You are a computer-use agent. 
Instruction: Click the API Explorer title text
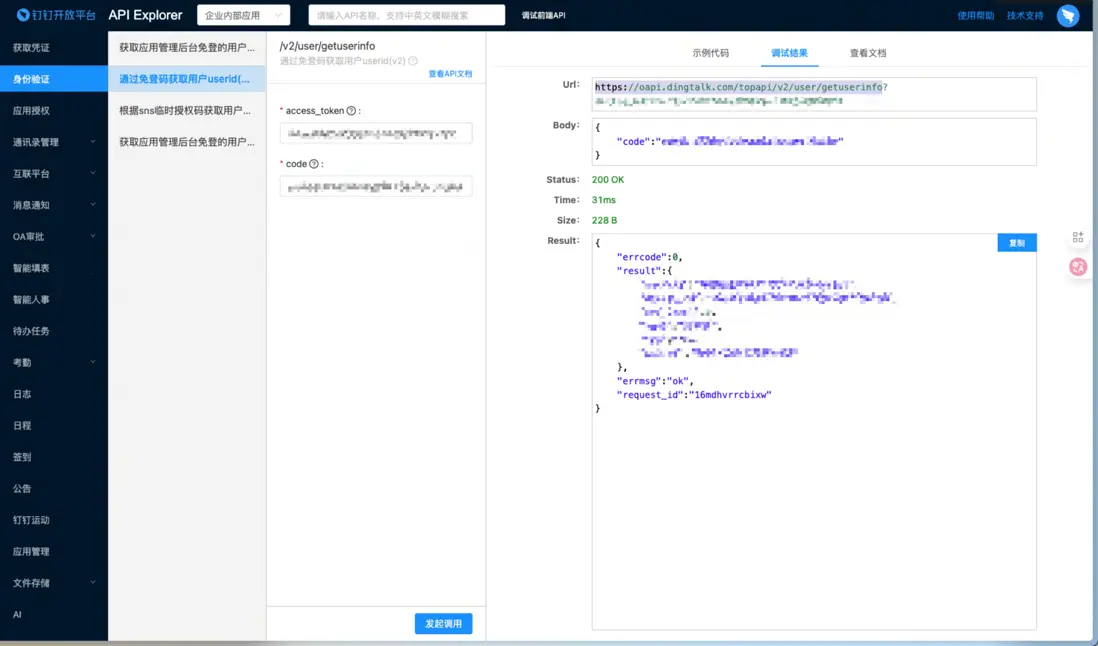point(145,15)
